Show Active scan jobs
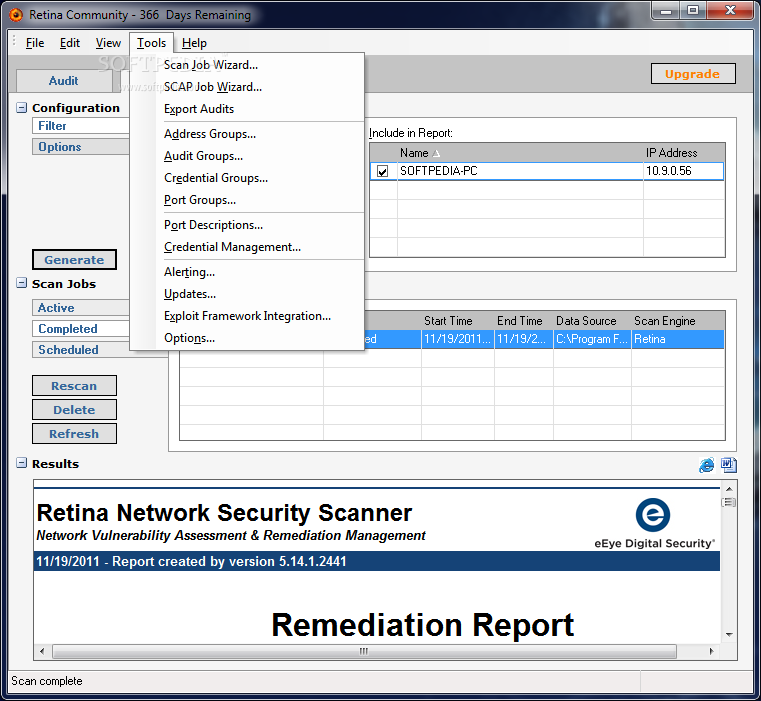Image resolution: width=761 pixels, height=701 pixels. tap(81, 308)
